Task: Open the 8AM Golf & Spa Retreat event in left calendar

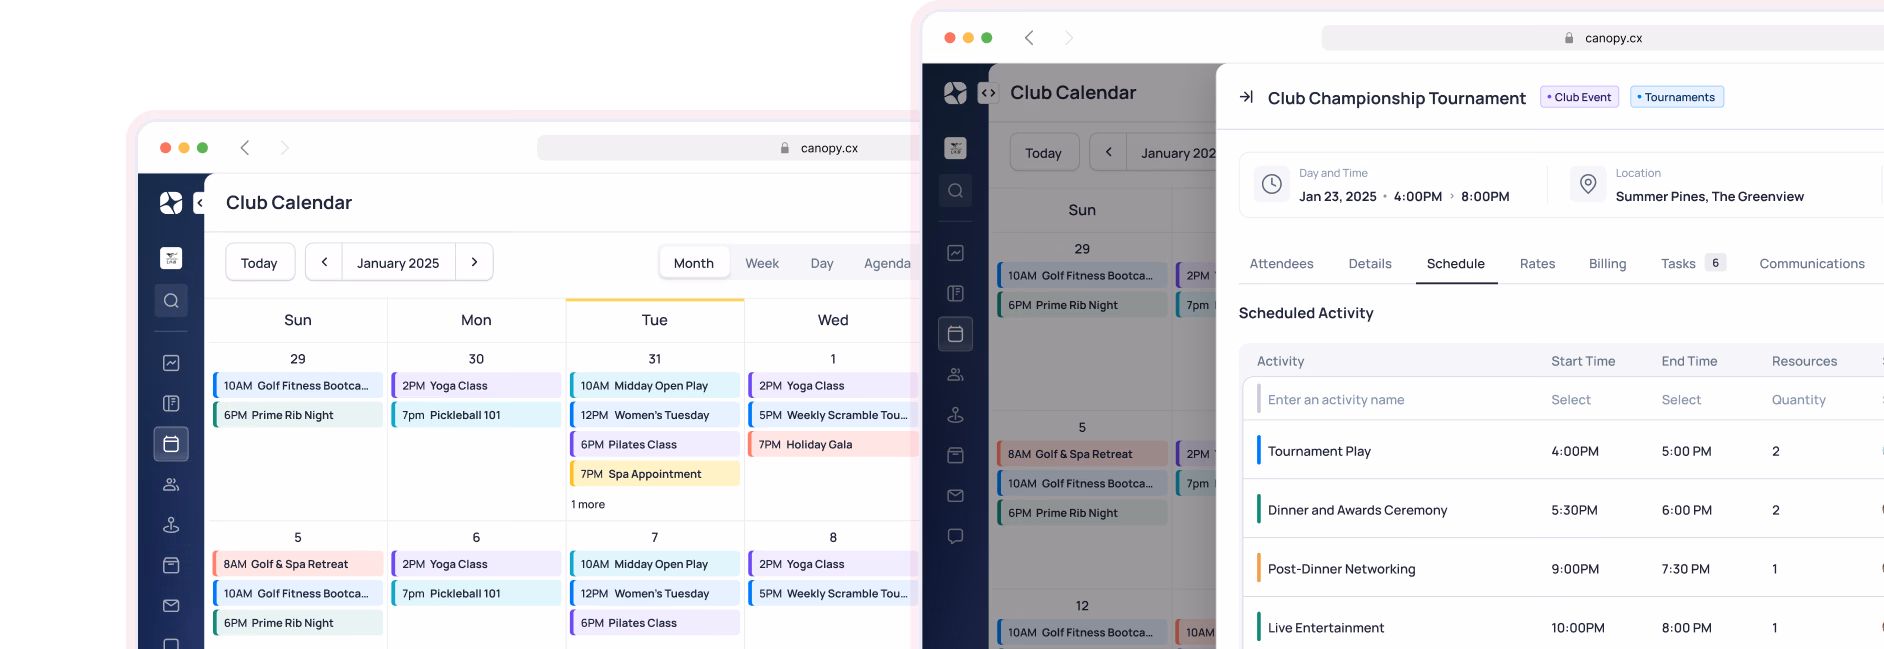Action: point(298,564)
